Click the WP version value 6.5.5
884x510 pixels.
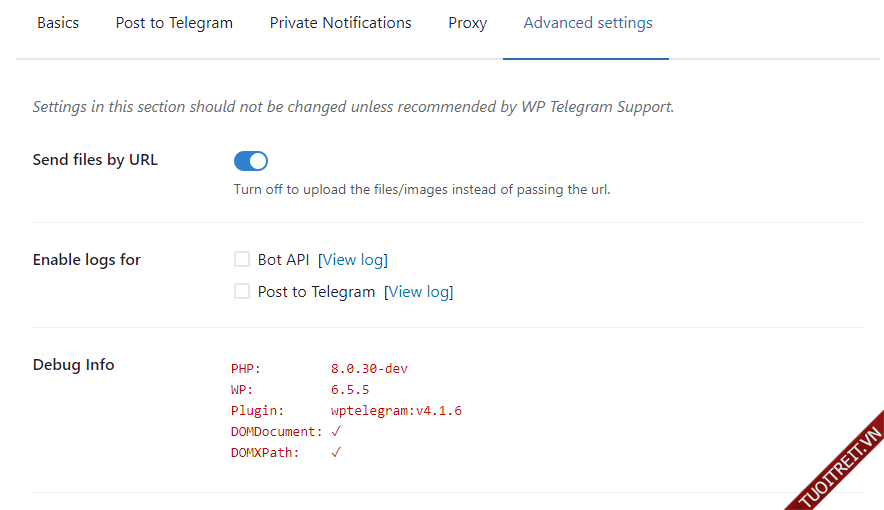click(350, 390)
